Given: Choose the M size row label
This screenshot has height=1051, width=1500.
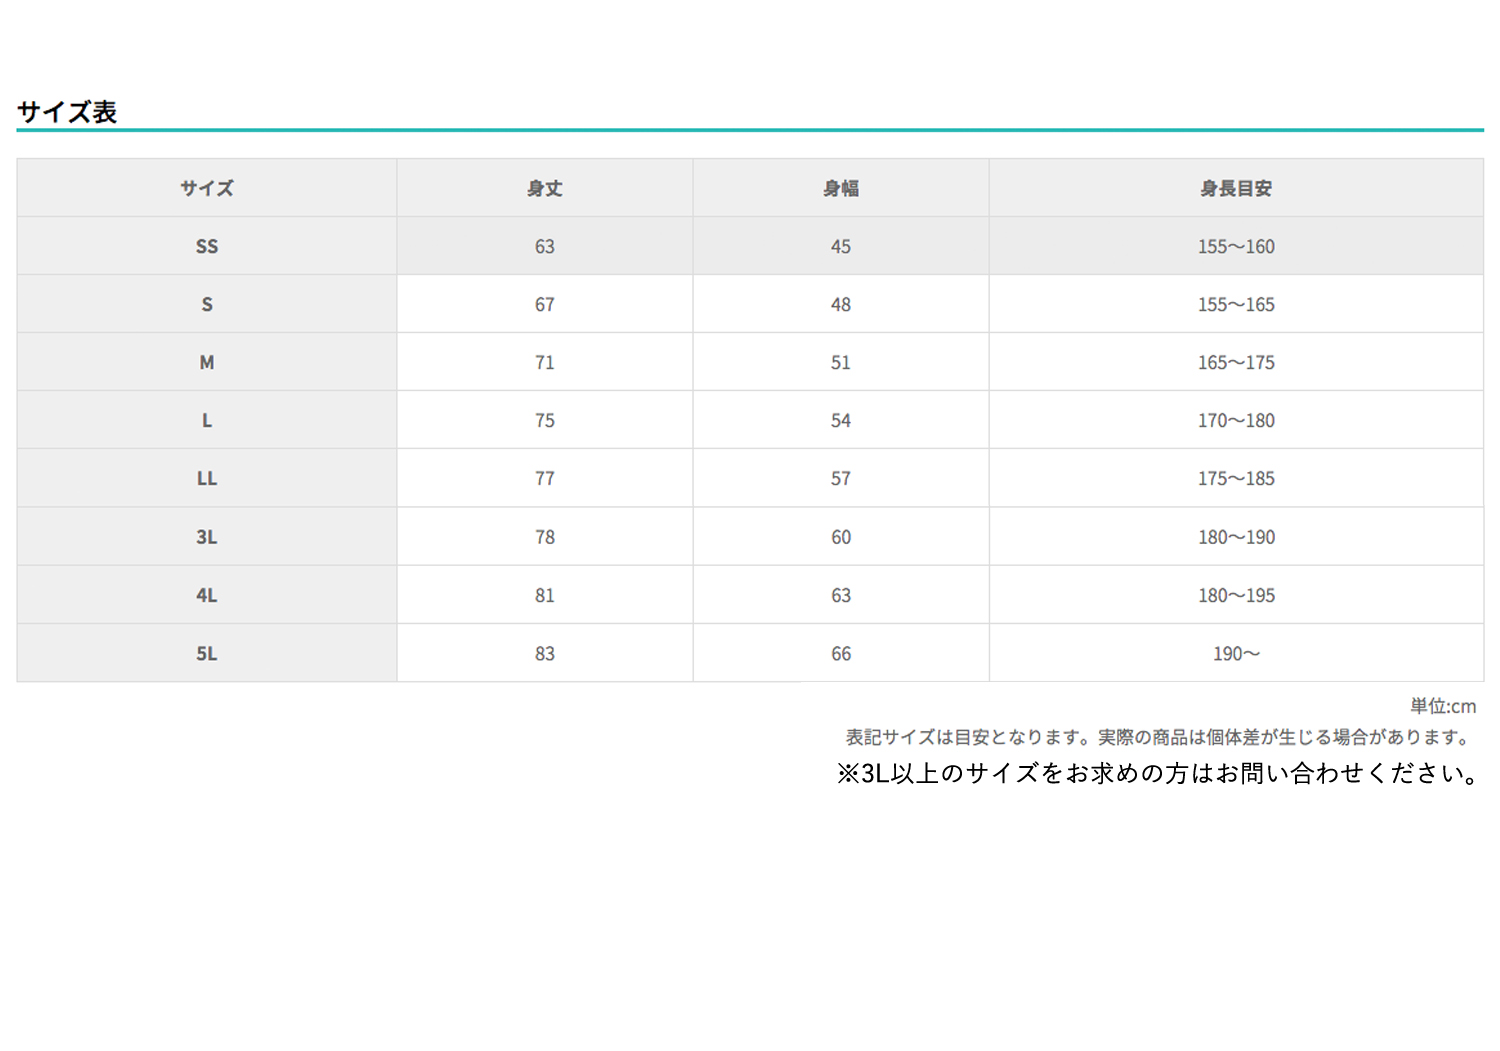Looking at the screenshot, I should coord(207,362).
